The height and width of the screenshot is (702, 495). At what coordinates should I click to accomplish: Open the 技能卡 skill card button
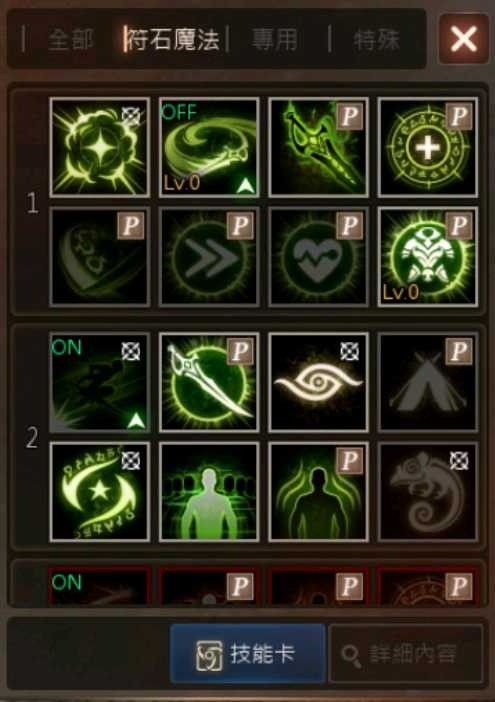[248, 654]
